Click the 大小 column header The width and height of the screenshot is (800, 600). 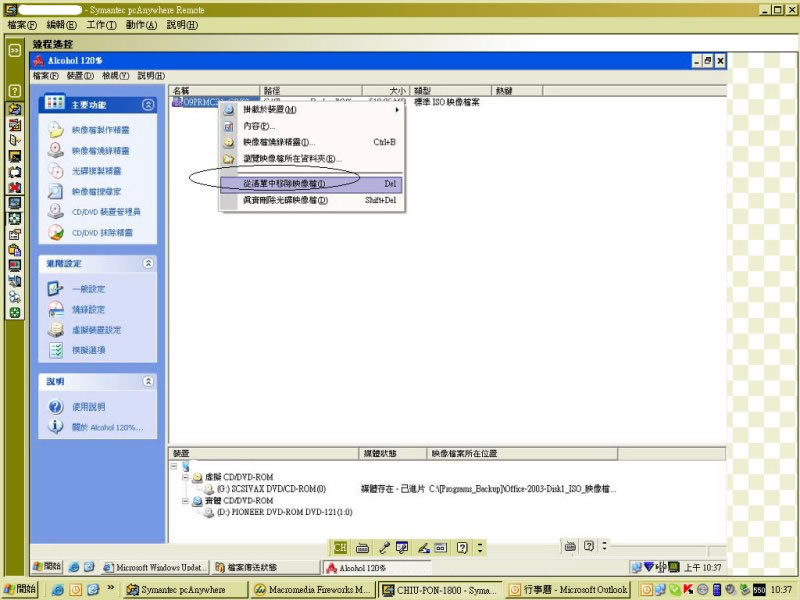[385, 91]
